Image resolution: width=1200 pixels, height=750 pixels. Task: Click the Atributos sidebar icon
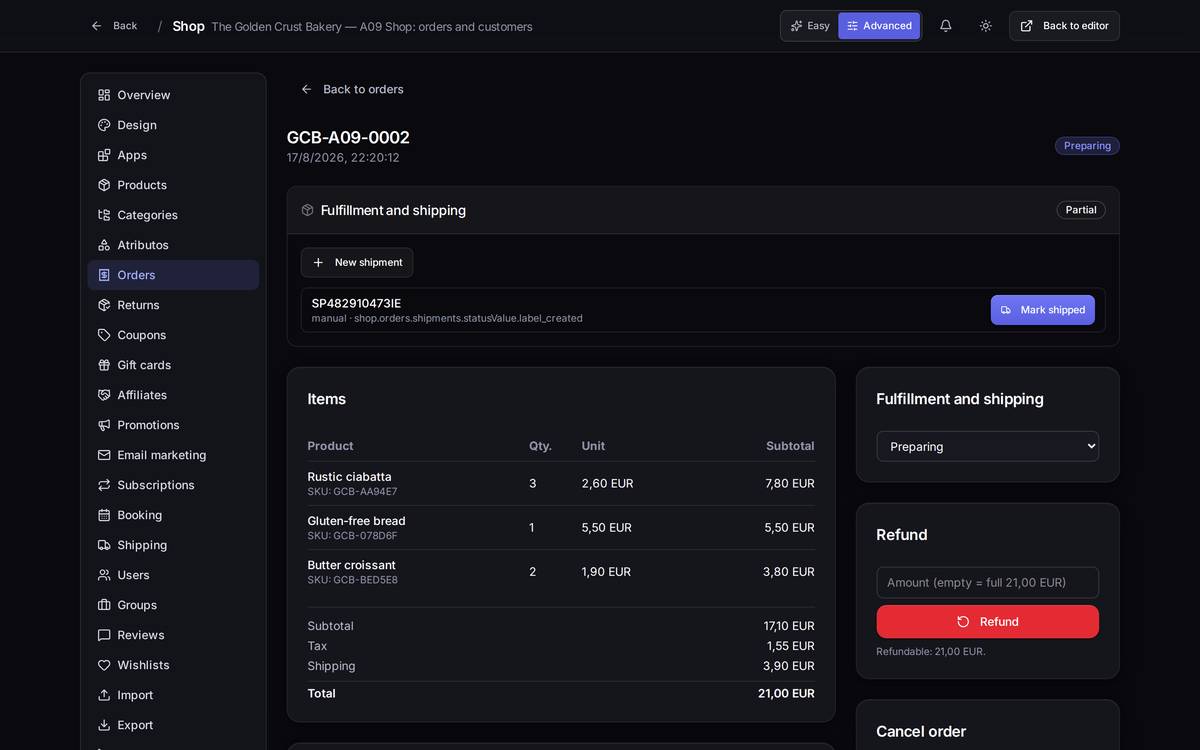coord(104,245)
